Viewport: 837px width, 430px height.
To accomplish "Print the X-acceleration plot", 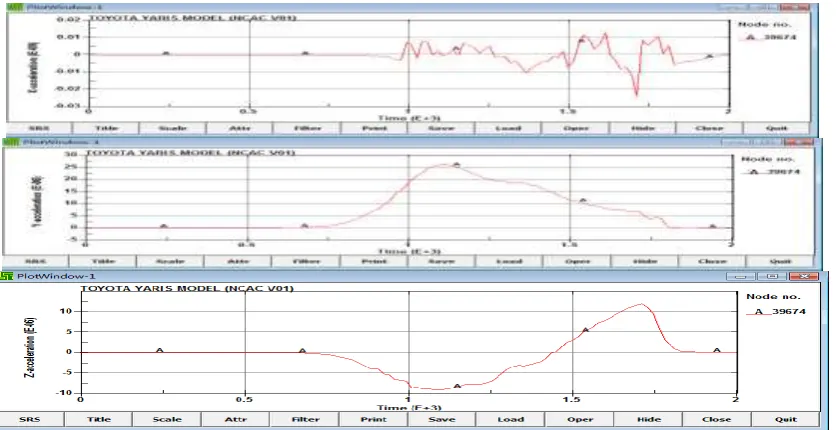I will [x=374, y=128].
